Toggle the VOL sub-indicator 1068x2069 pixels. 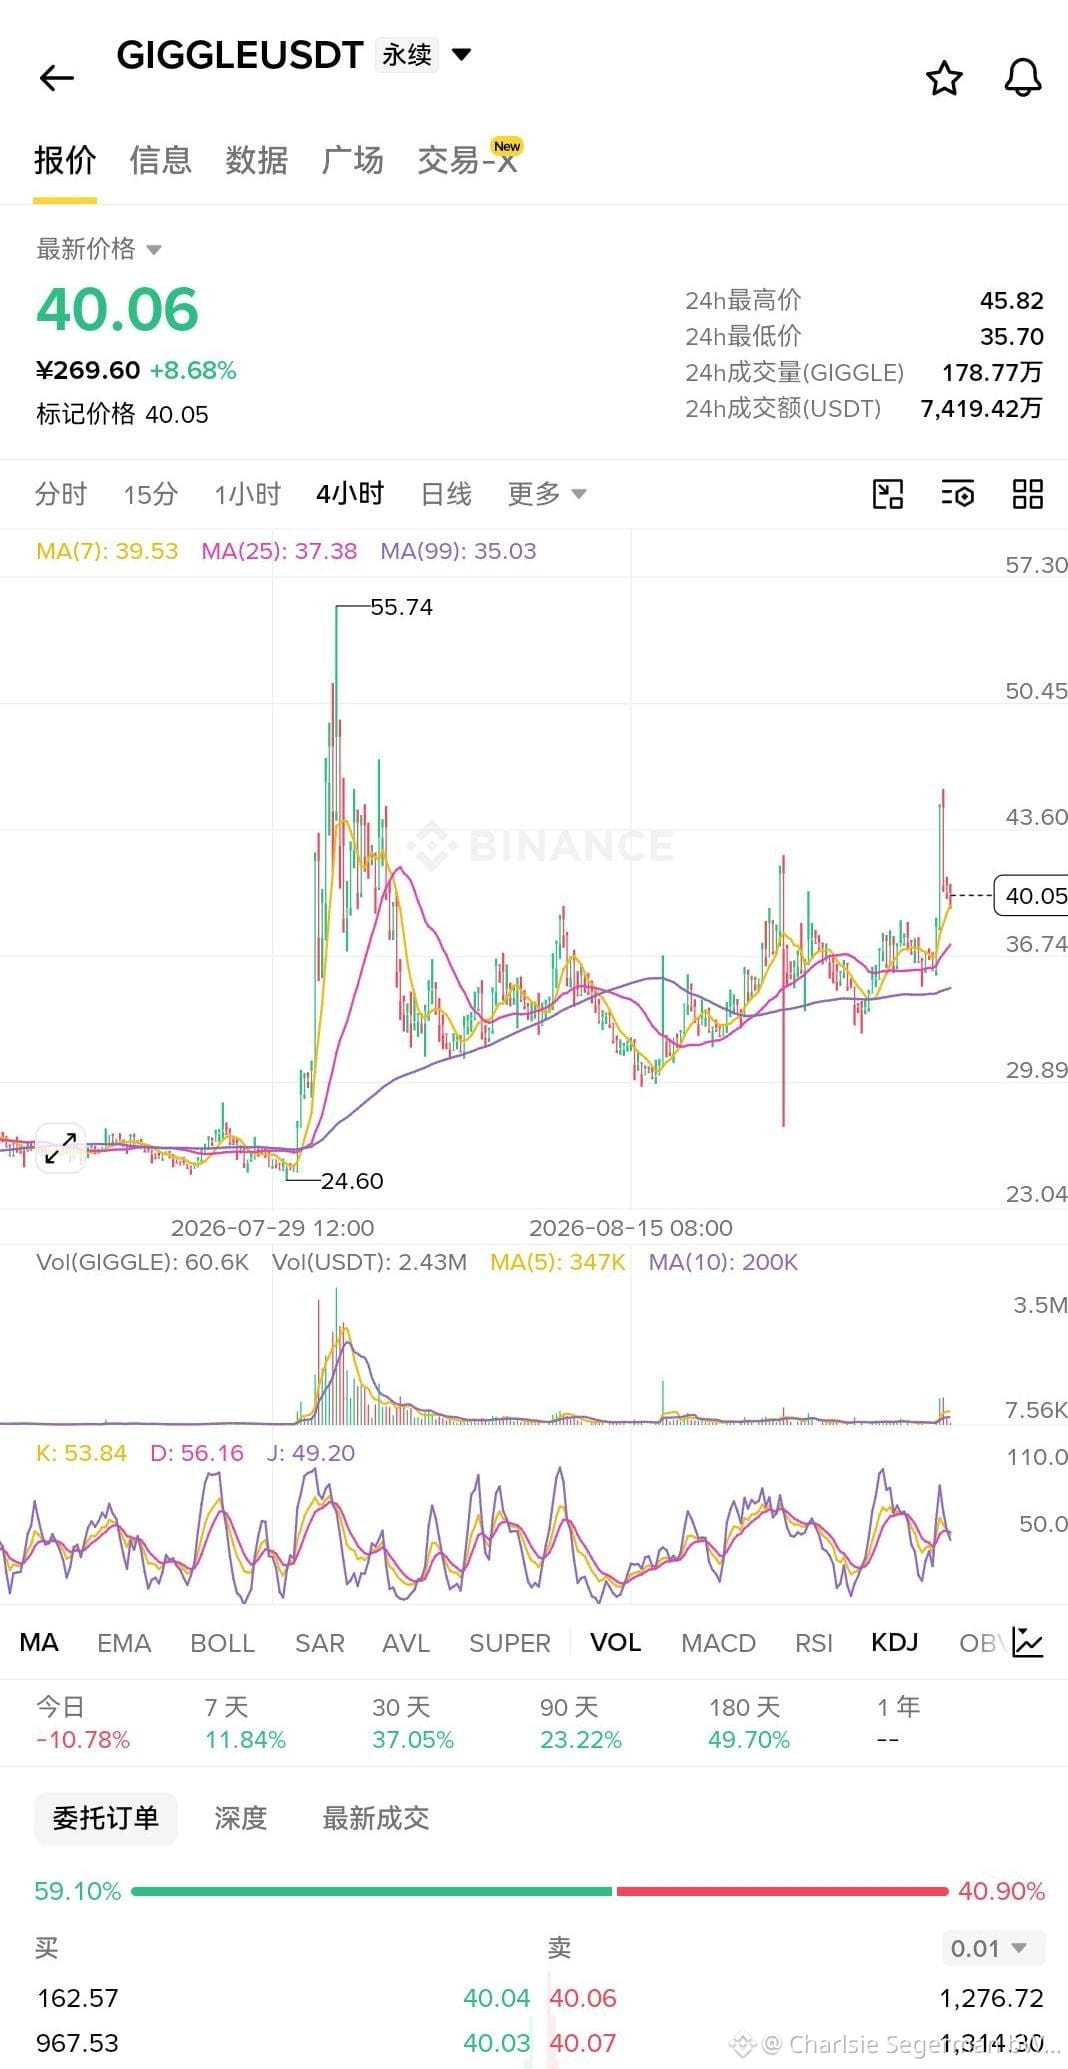pyautogui.click(x=615, y=1643)
